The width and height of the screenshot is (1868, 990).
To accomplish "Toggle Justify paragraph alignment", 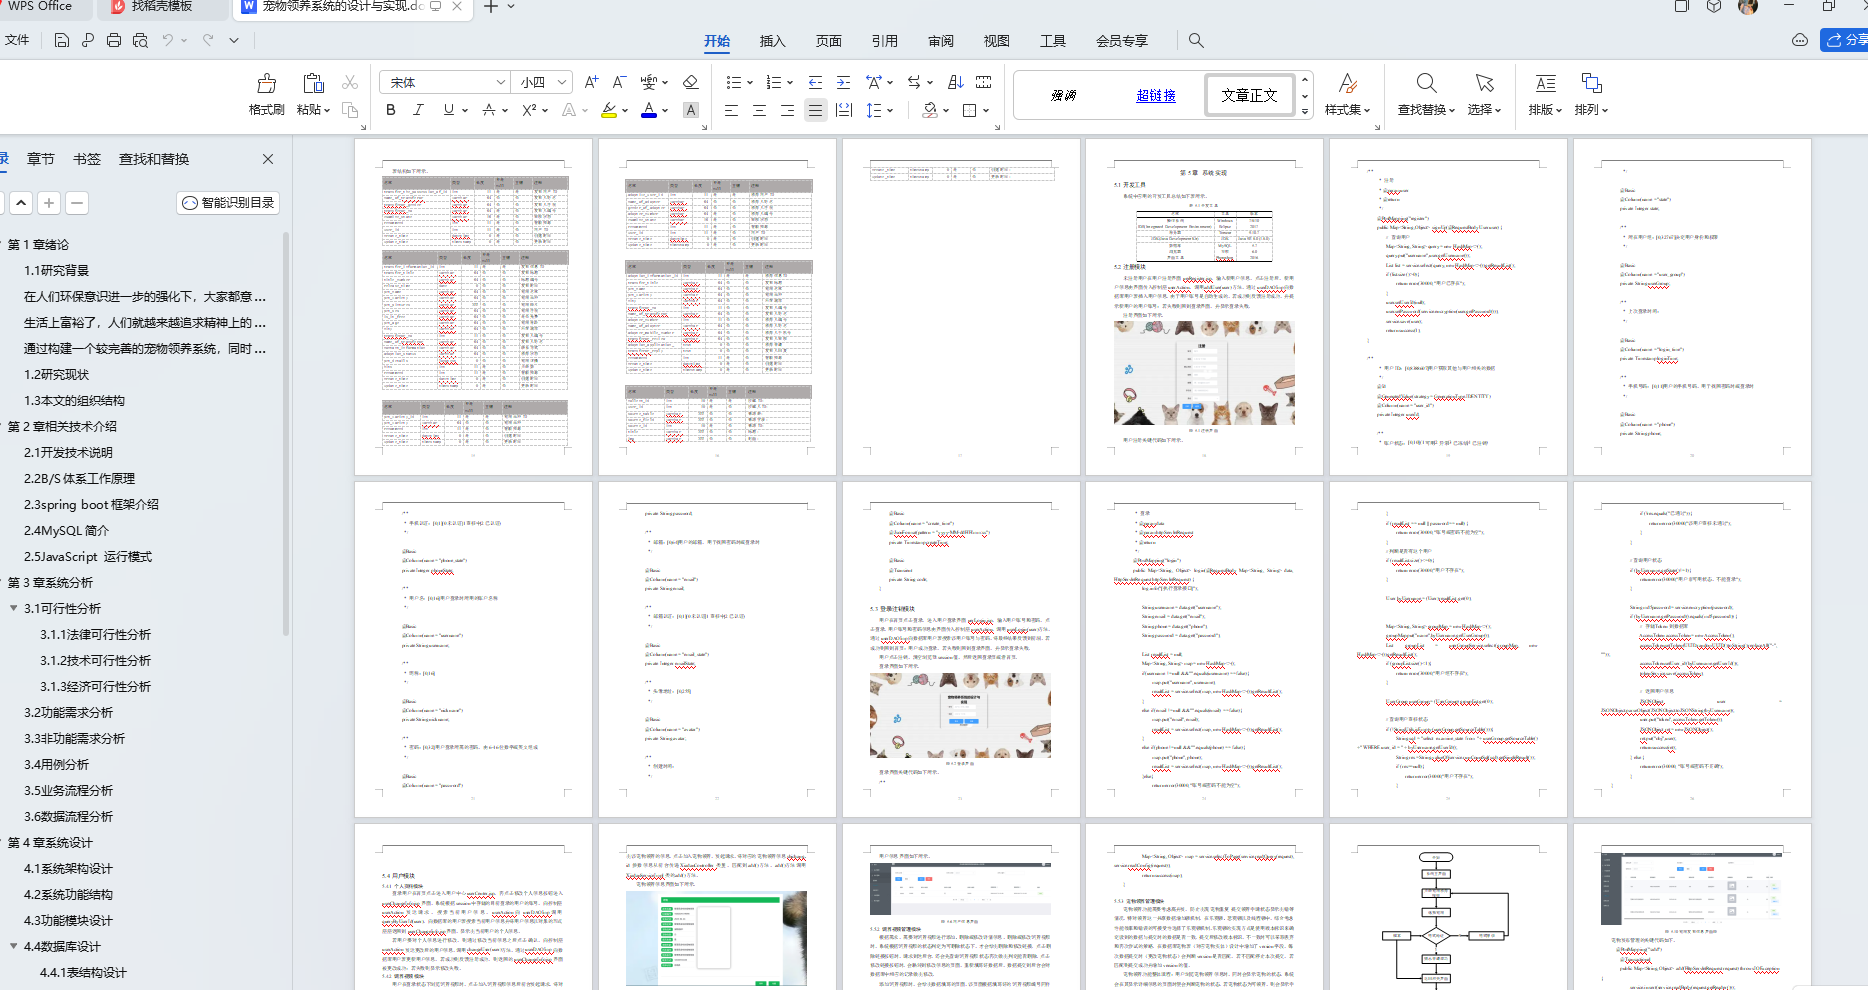I will coord(815,110).
